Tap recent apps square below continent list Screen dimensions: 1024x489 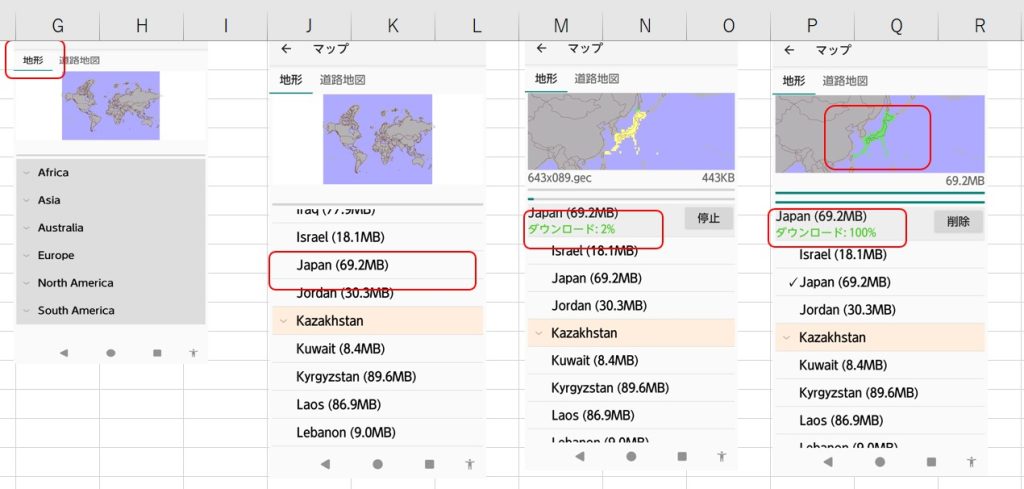point(157,353)
